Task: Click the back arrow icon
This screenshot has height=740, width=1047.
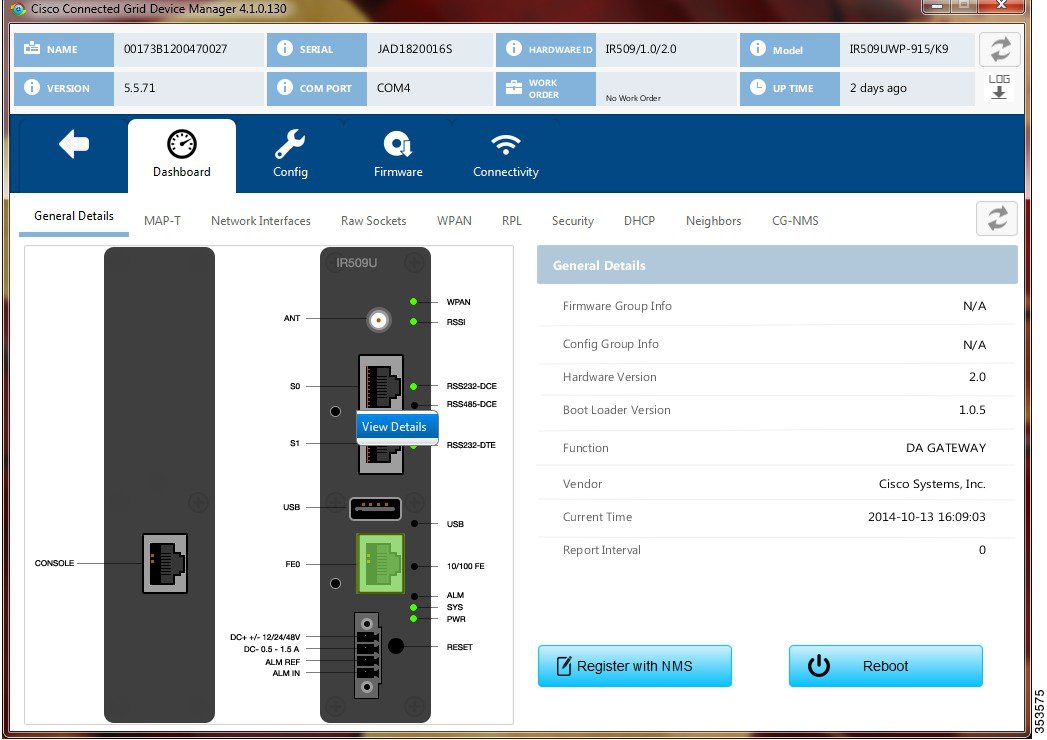Action: coord(73,144)
